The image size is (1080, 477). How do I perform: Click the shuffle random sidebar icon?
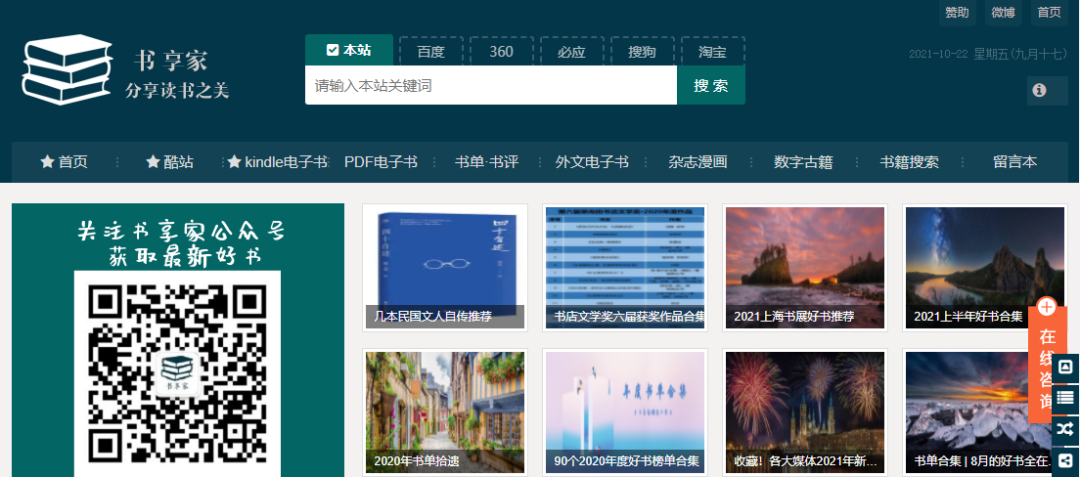pyautogui.click(x=1066, y=430)
